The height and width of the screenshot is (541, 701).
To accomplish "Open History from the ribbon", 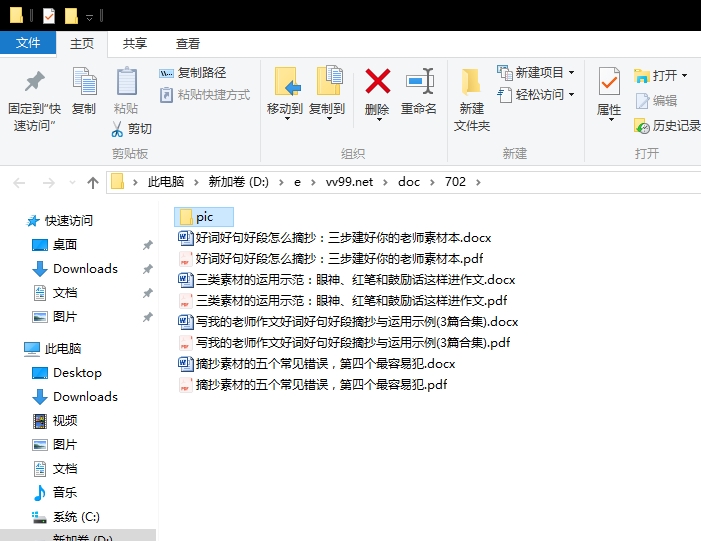I will 667,126.
